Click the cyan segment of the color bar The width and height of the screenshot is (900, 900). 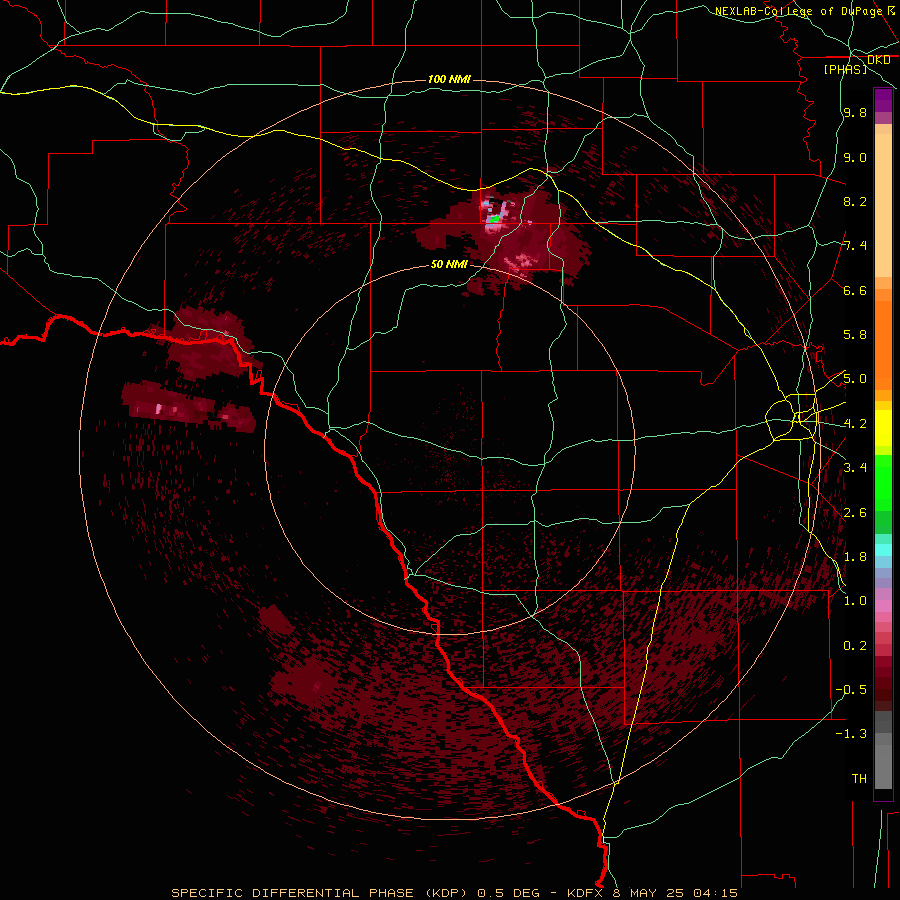point(883,550)
